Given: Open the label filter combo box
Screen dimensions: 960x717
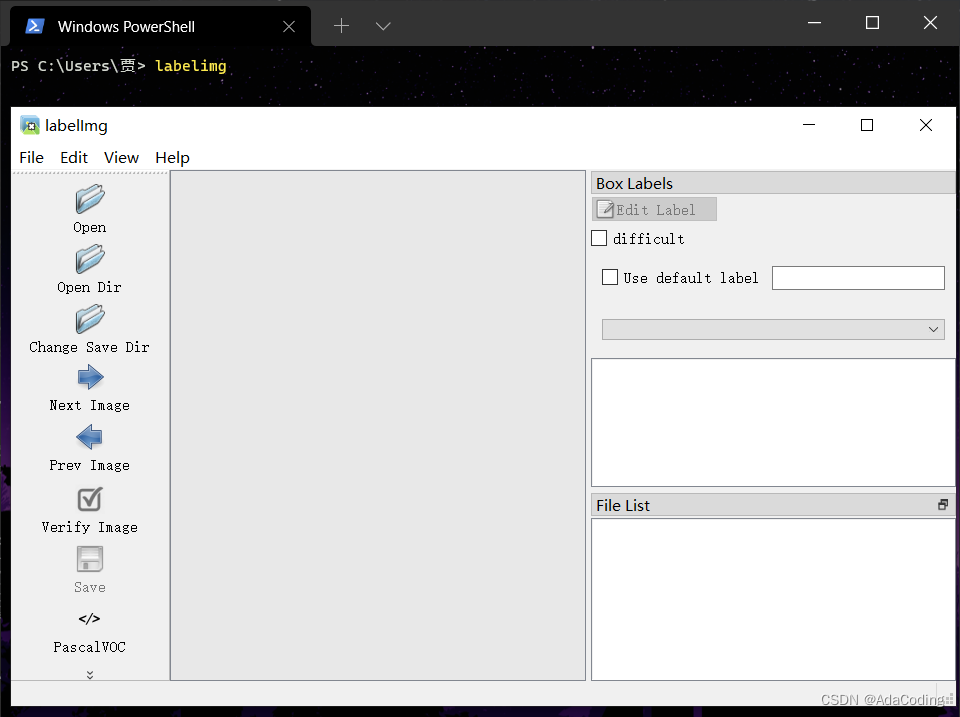Looking at the screenshot, I should [x=773, y=329].
